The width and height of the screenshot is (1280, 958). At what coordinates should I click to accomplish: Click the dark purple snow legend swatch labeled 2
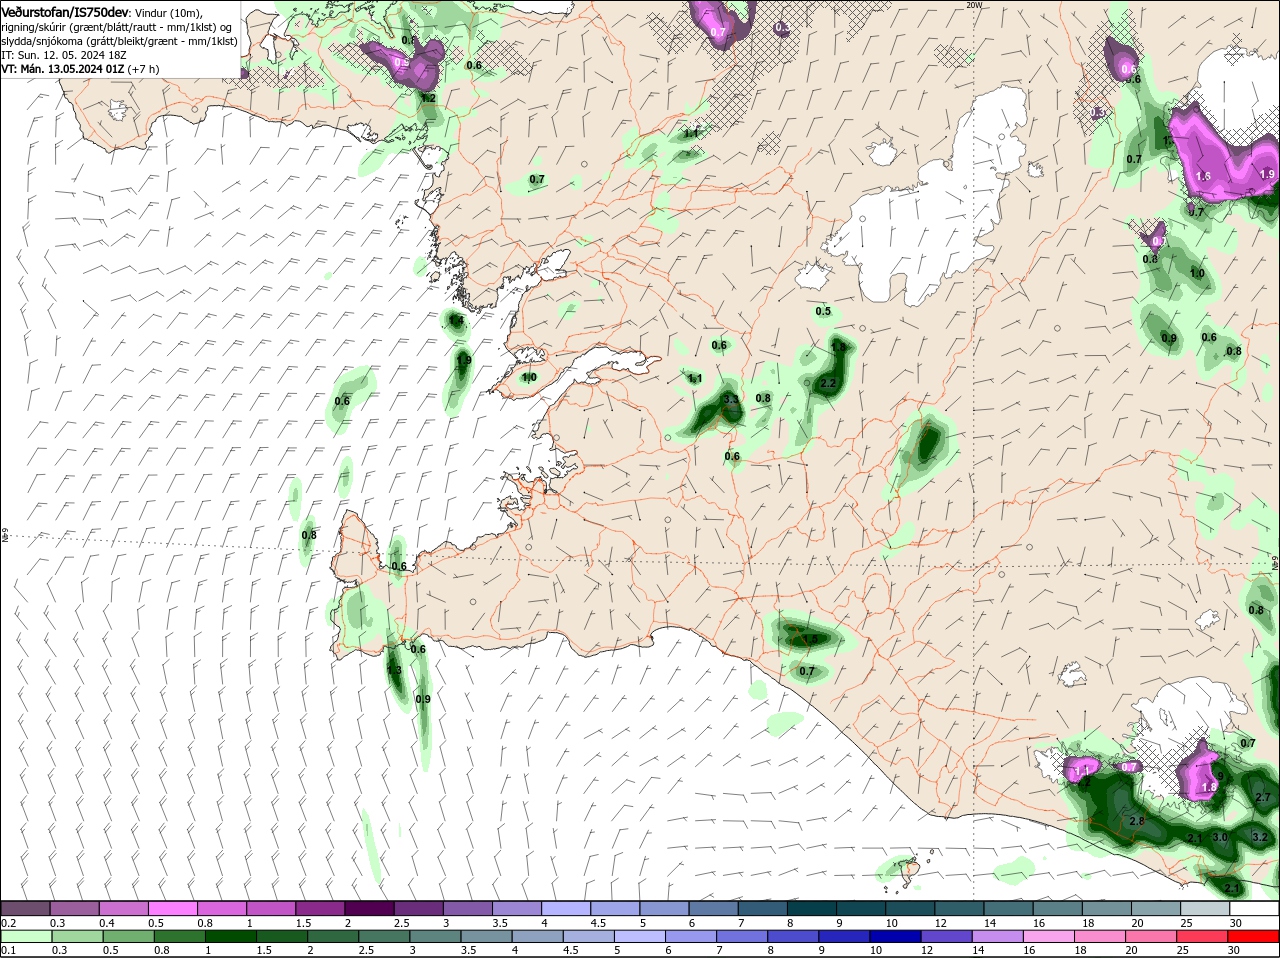click(x=368, y=908)
